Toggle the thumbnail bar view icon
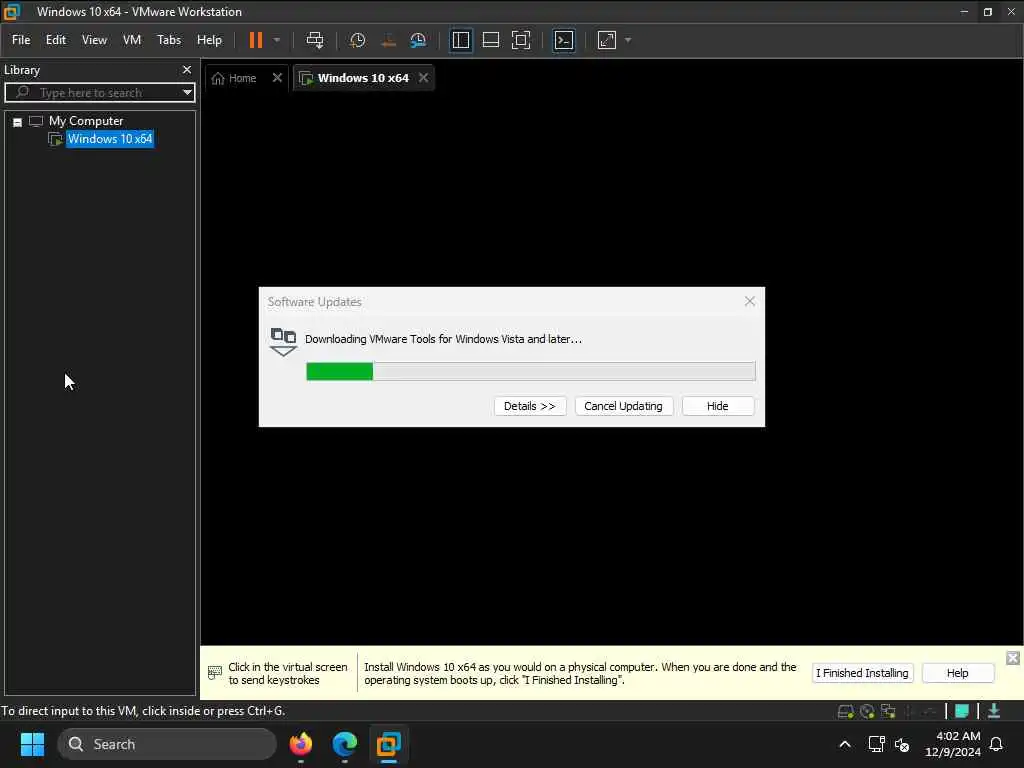1024x768 pixels. pos(490,40)
